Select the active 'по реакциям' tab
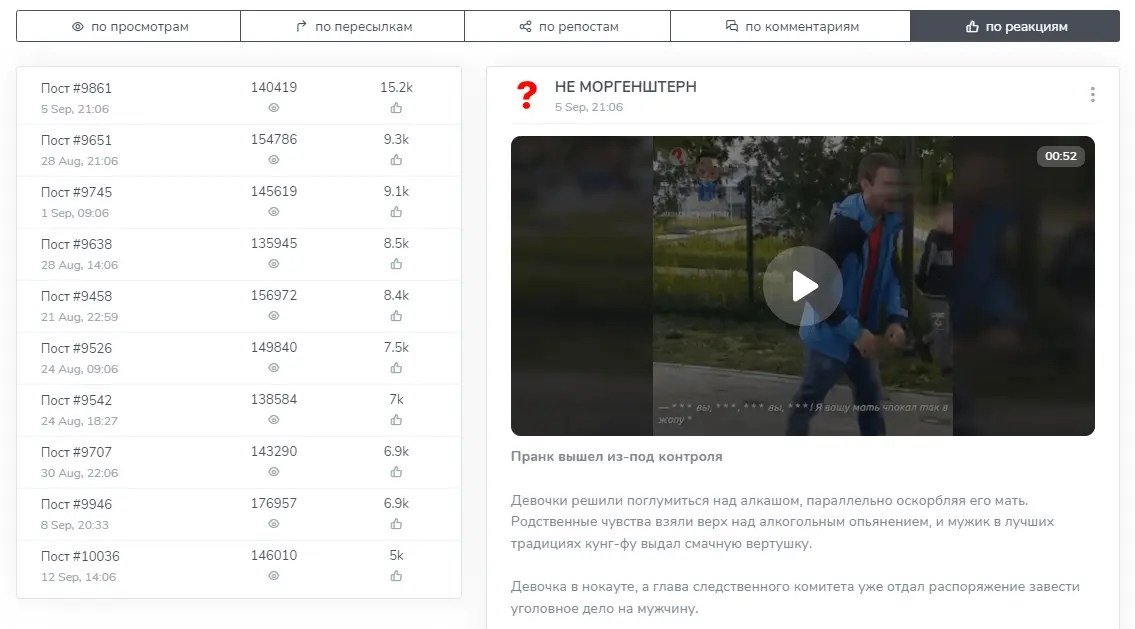This screenshot has width=1135, height=629. click(1015, 27)
